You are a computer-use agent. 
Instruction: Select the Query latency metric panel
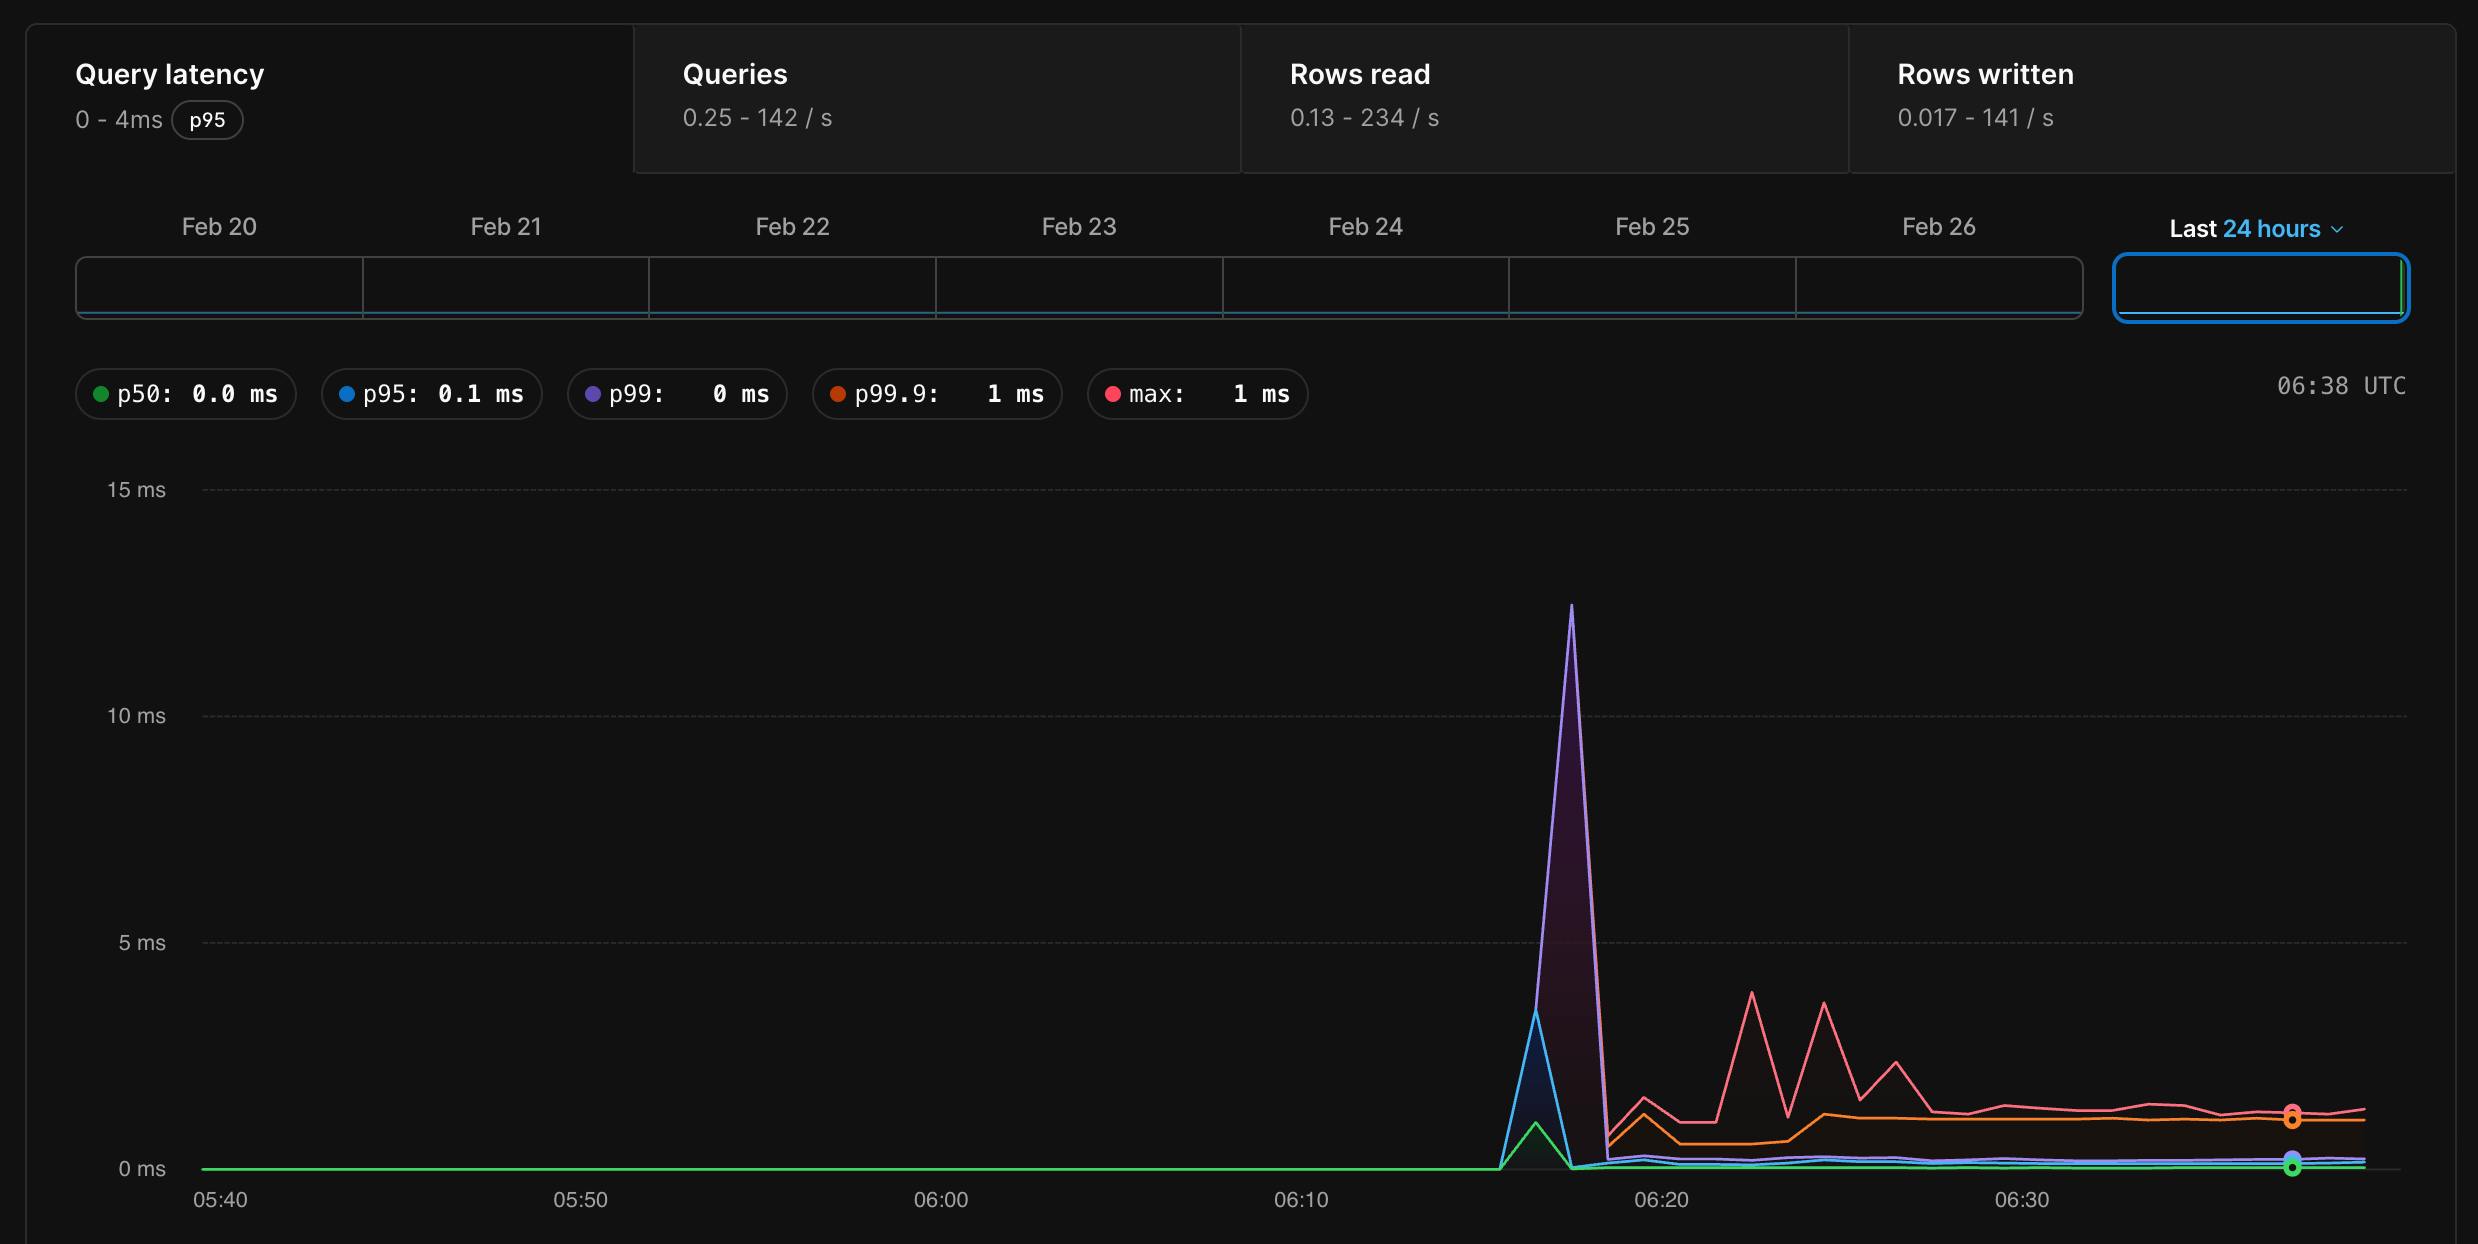click(330, 97)
